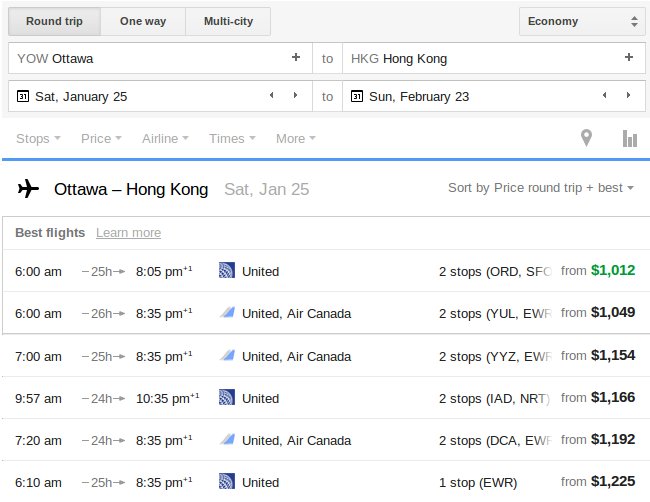The image size is (650, 502).
Task: Follow the Learn more link
Action: (128, 233)
